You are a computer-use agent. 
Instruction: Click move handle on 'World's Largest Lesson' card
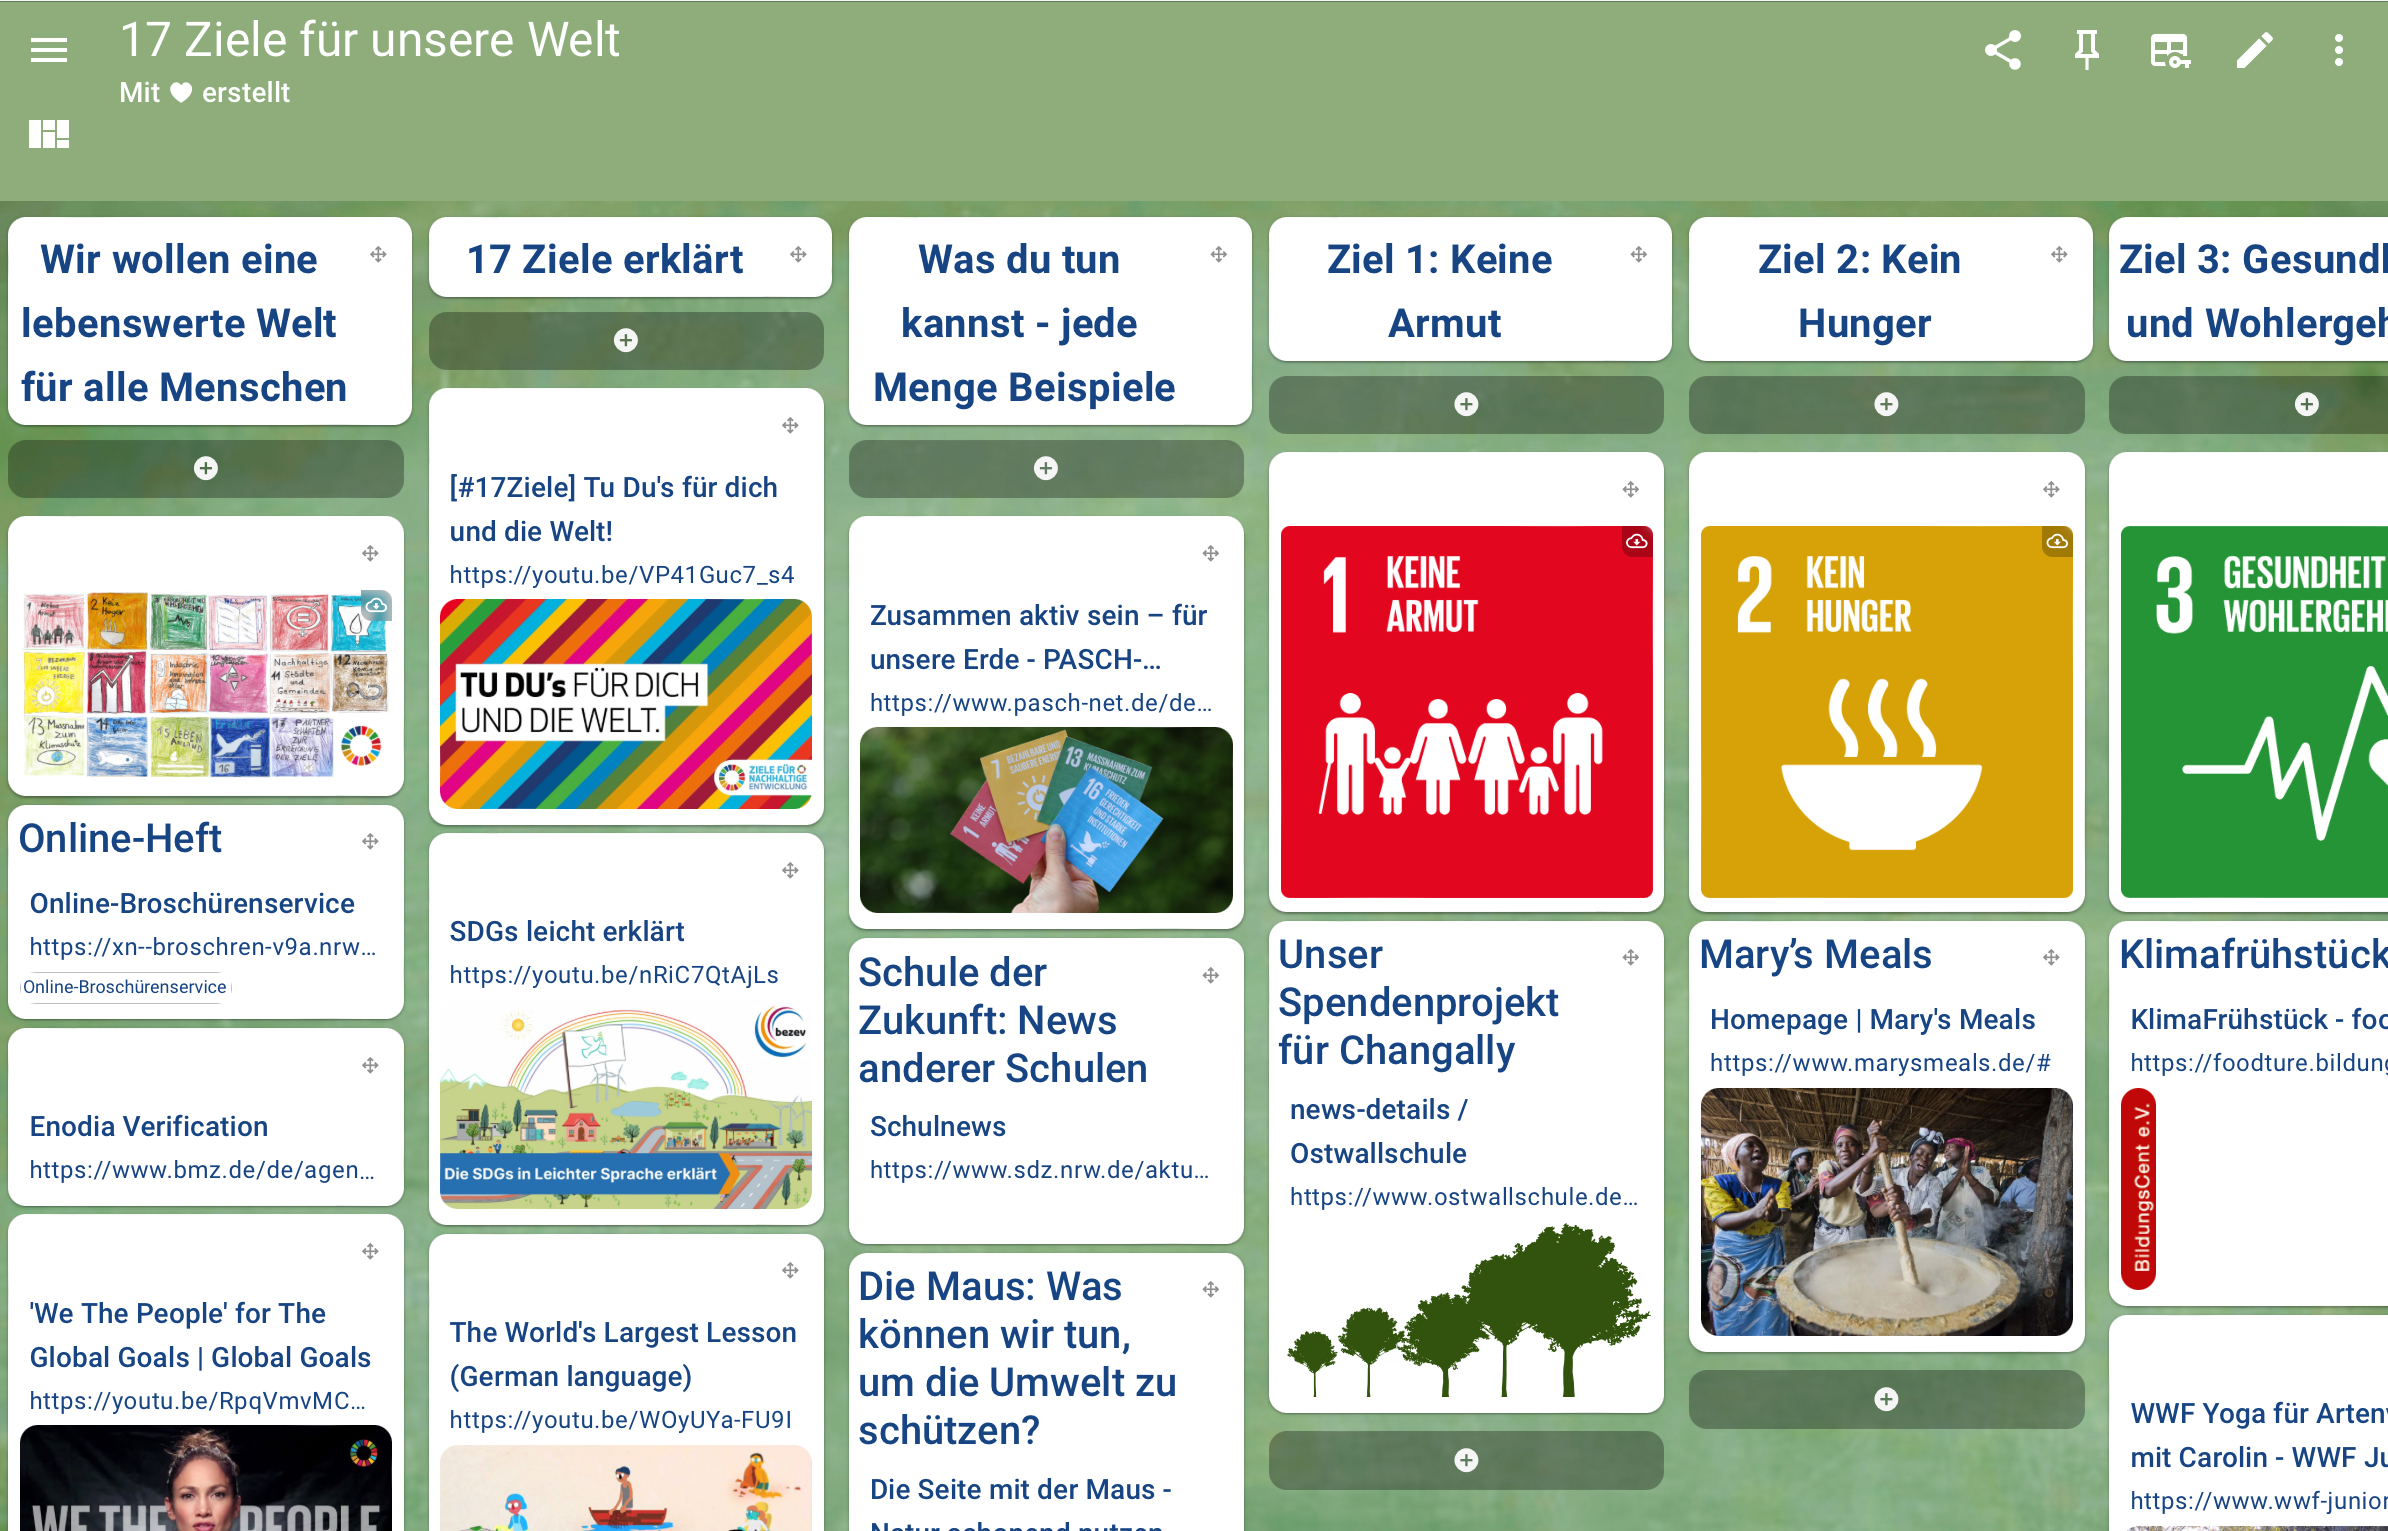[790, 1270]
